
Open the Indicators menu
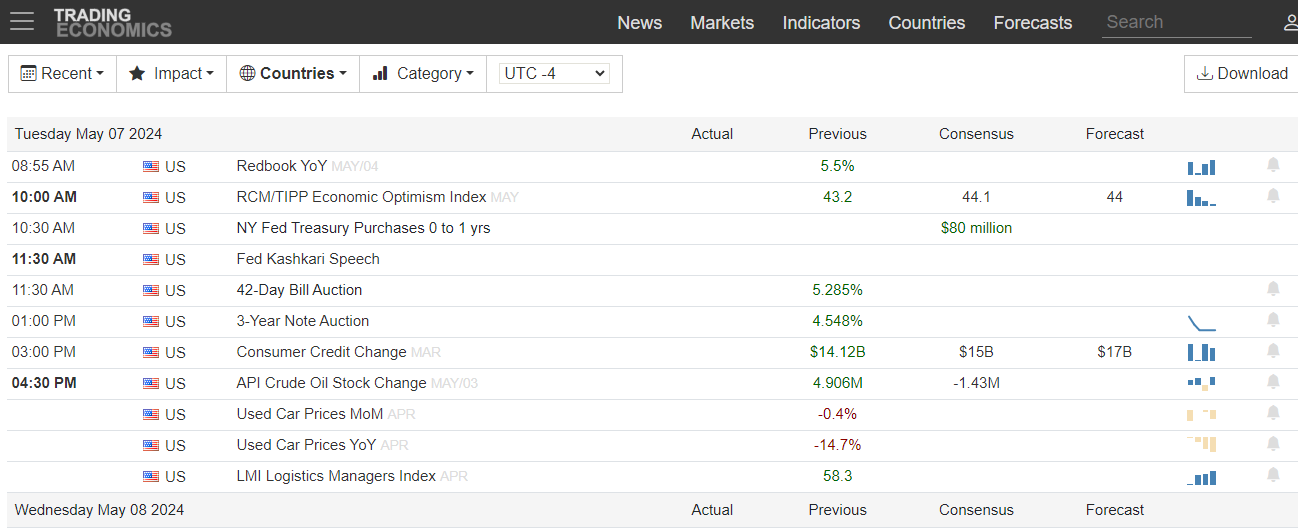pyautogui.click(x=821, y=22)
